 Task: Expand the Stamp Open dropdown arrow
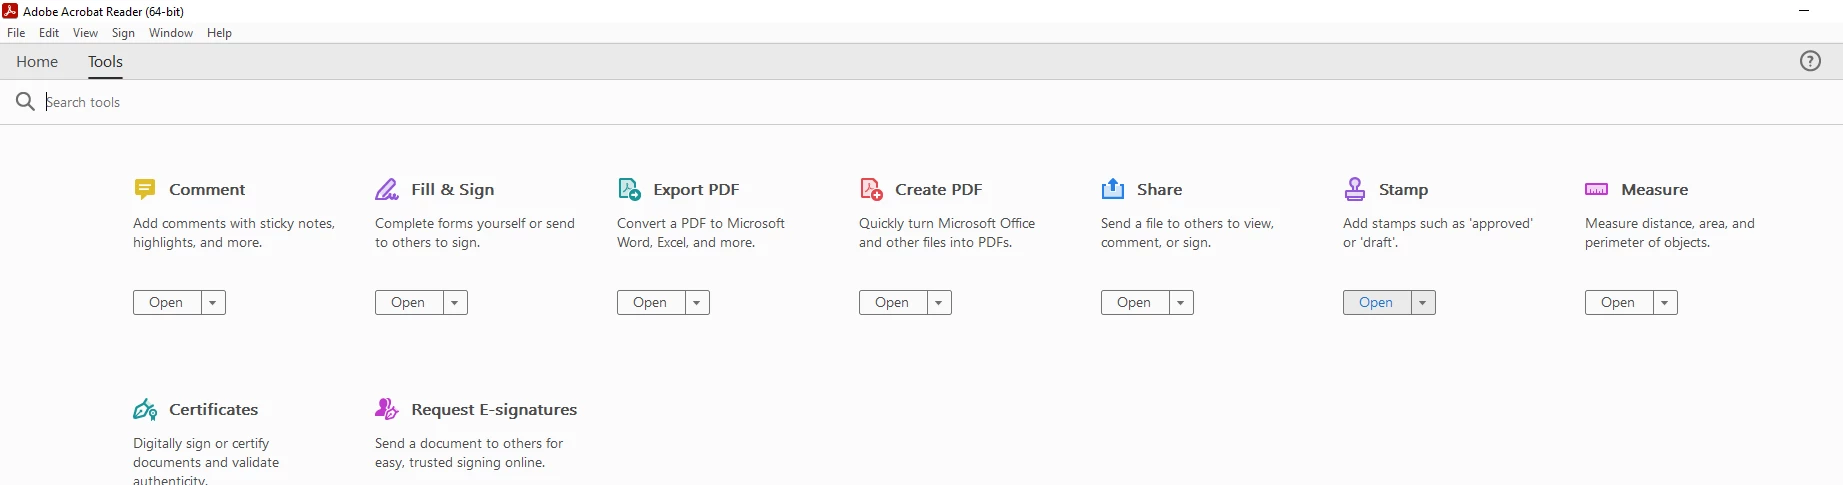click(x=1423, y=303)
